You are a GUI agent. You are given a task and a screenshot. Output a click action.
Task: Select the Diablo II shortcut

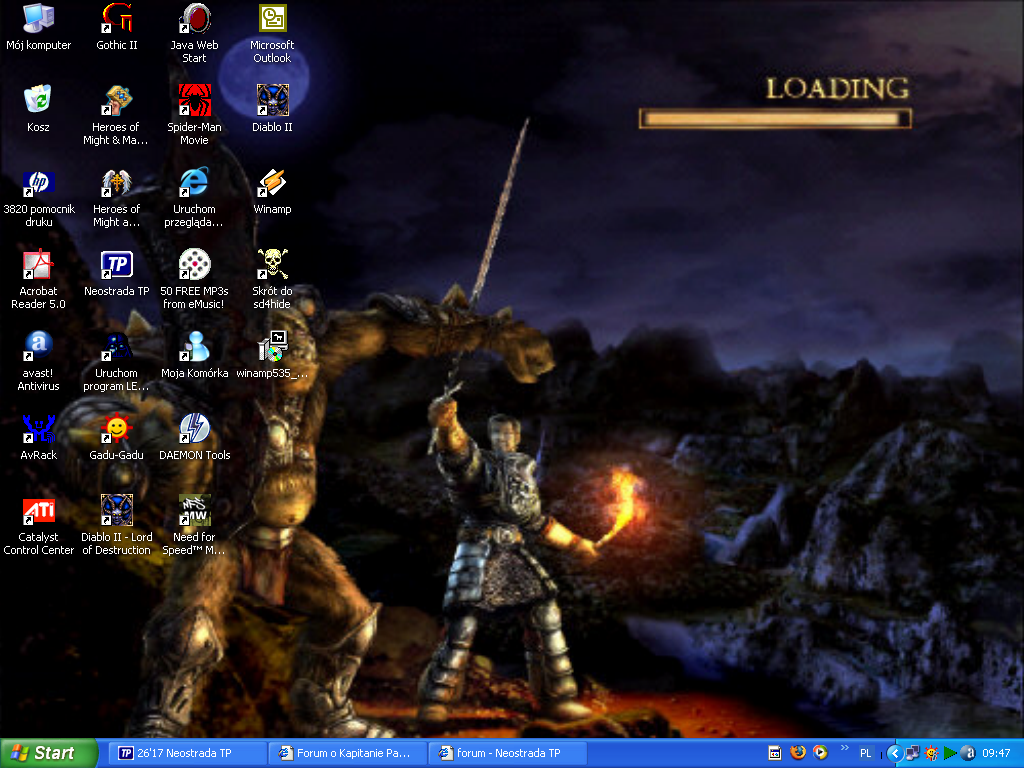pos(272,109)
